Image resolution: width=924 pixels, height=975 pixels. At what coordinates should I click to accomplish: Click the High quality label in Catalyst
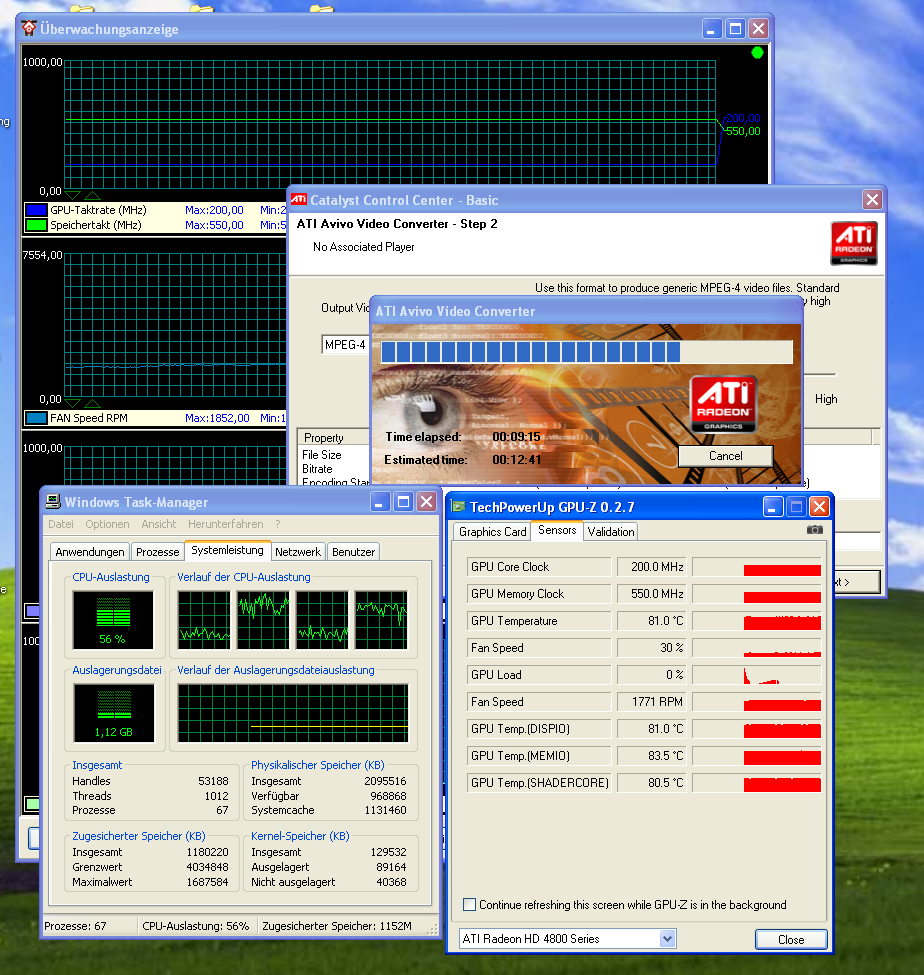pos(826,399)
